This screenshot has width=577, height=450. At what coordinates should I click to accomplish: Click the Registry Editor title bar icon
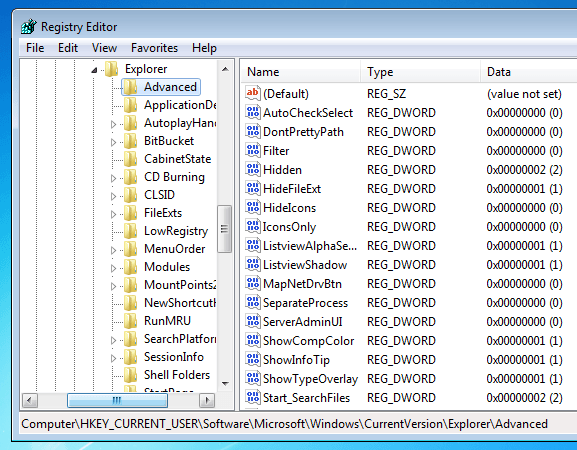point(29,26)
